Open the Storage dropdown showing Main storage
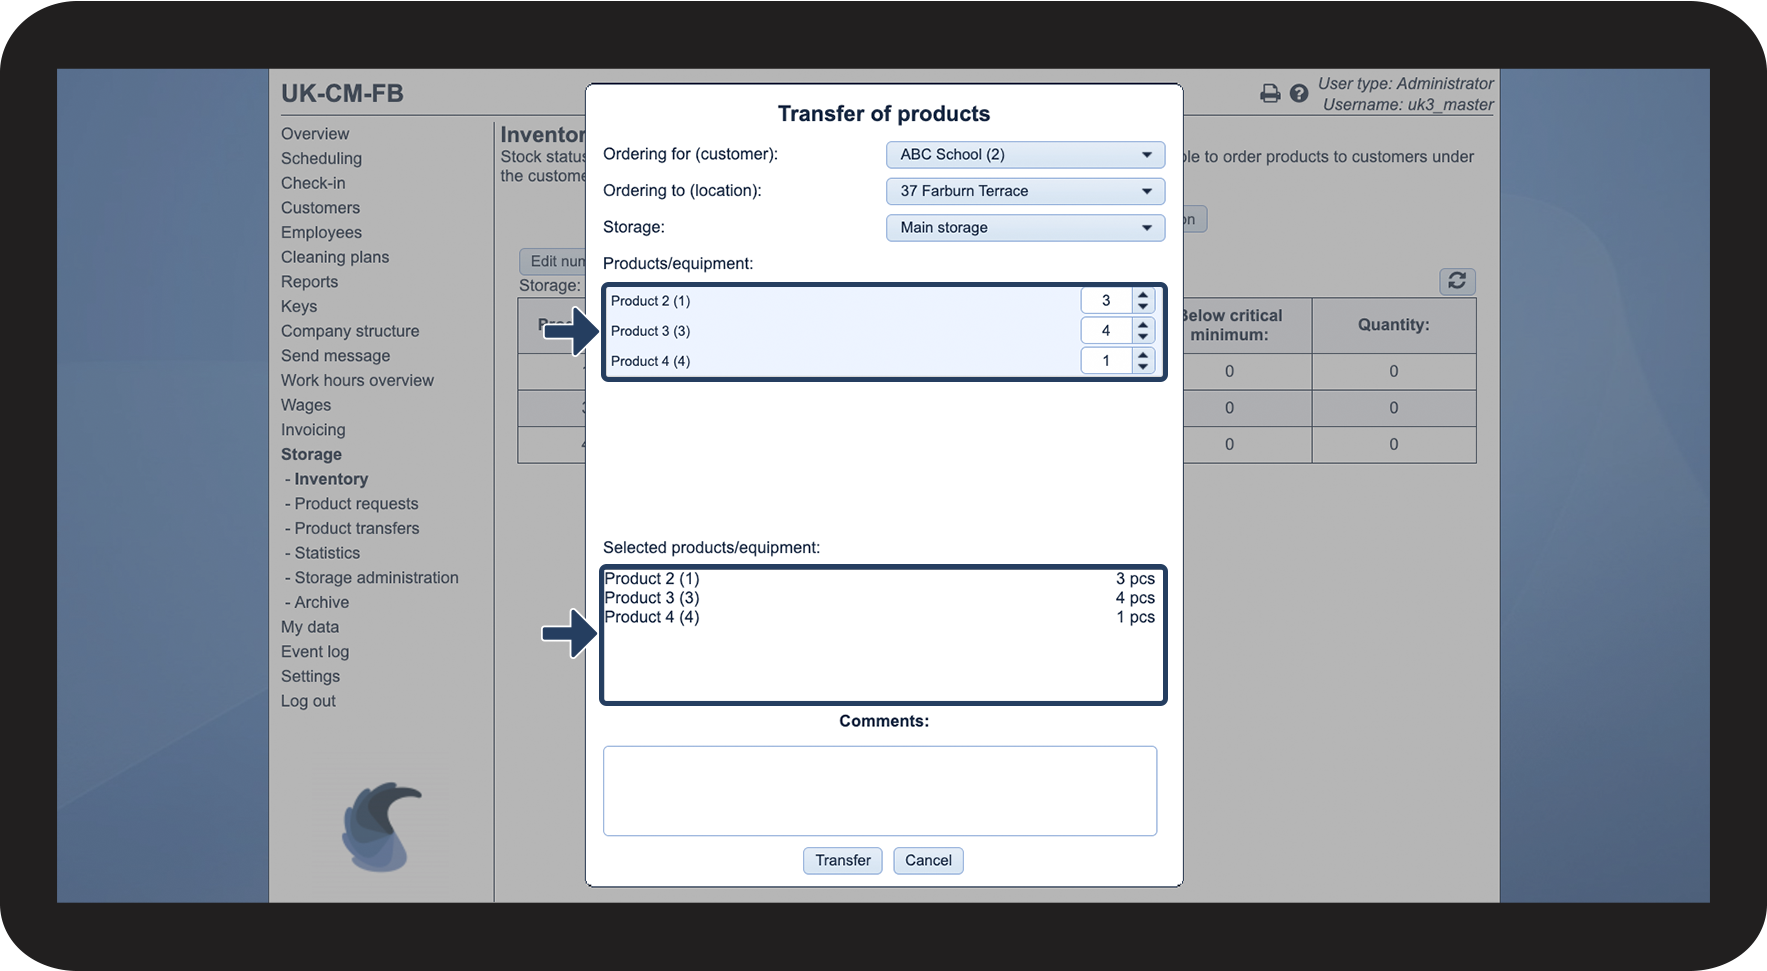1767x971 pixels. [1025, 228]
